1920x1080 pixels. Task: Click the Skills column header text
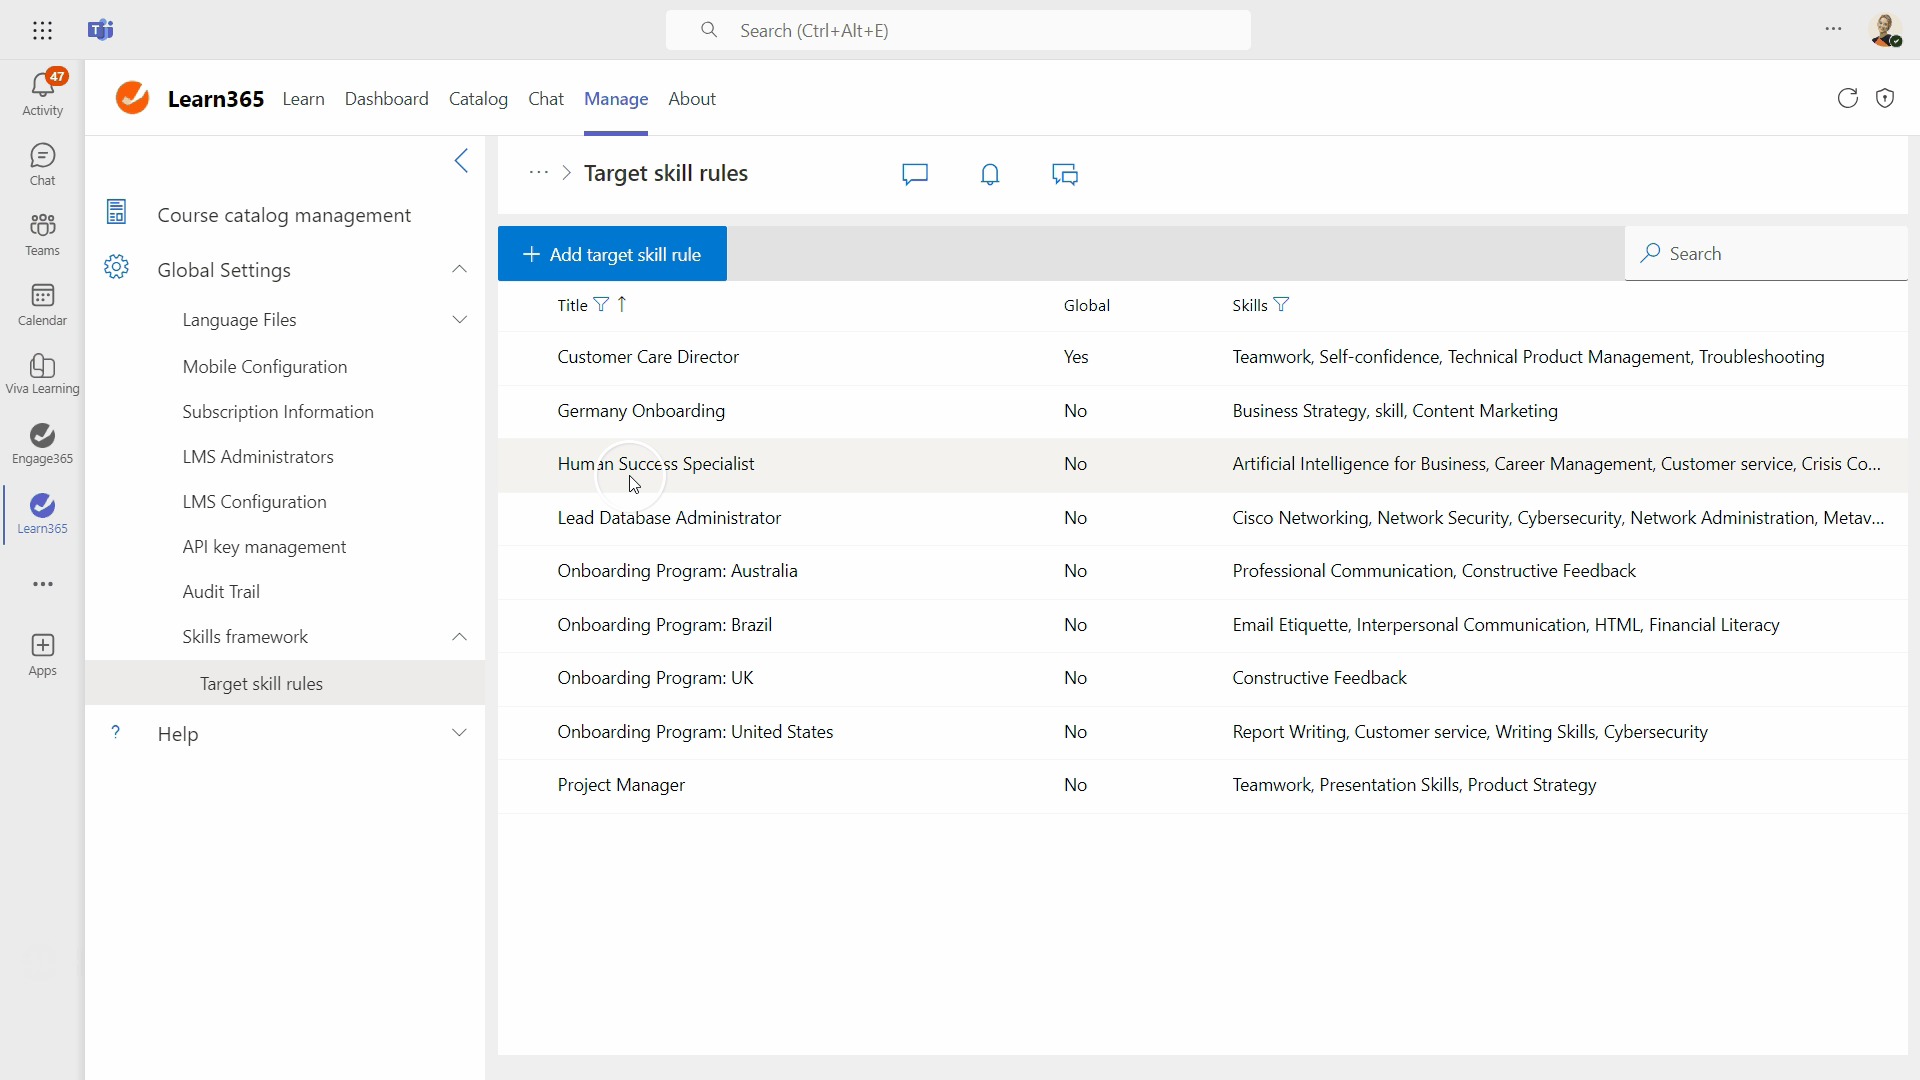click(x=1249, y=305)
